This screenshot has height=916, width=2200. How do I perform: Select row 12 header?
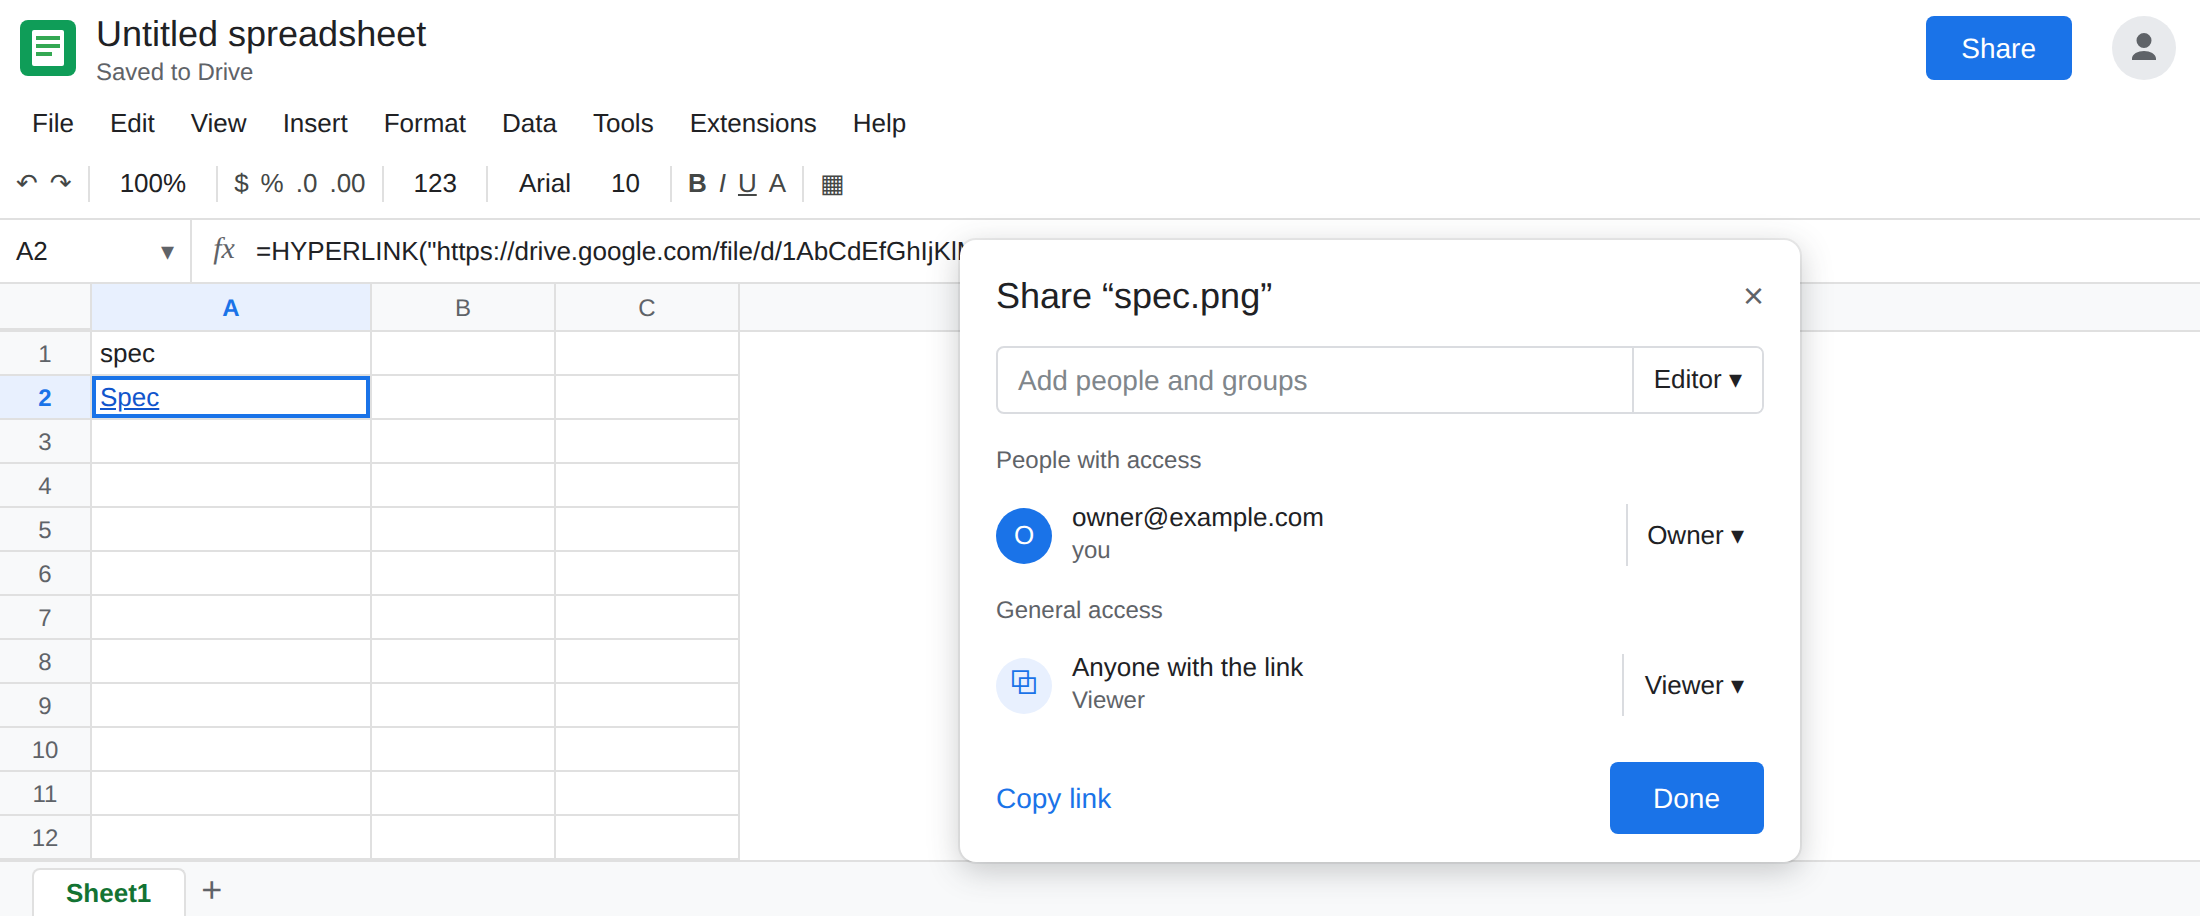point(45,837)
